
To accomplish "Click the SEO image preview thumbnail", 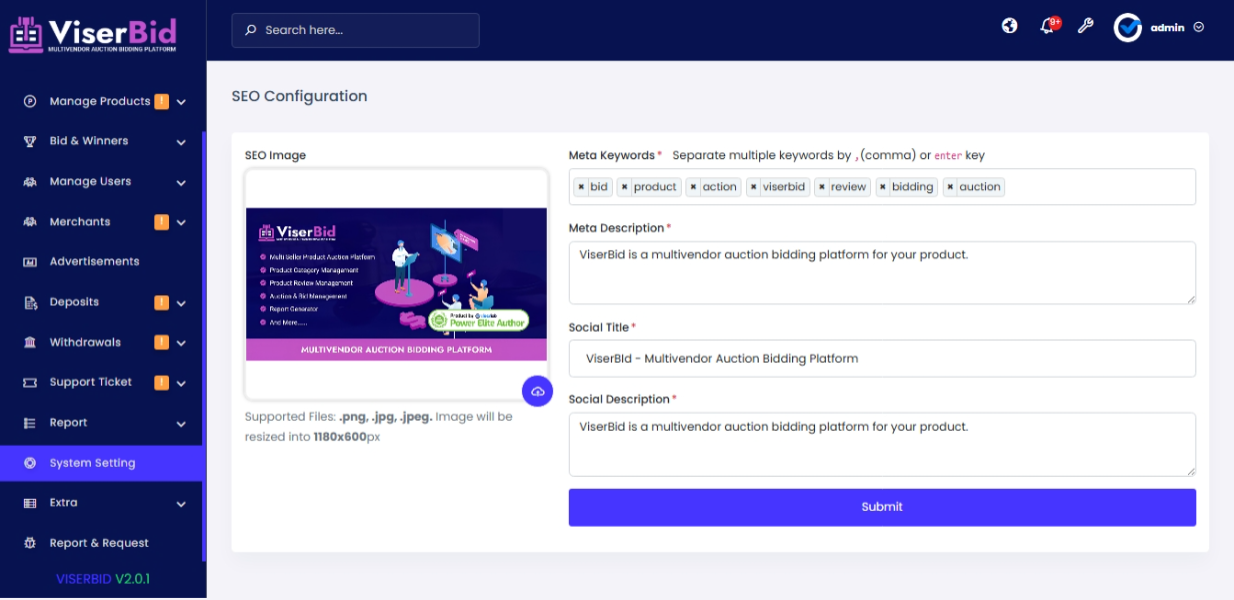I will [x=396, y=284].
